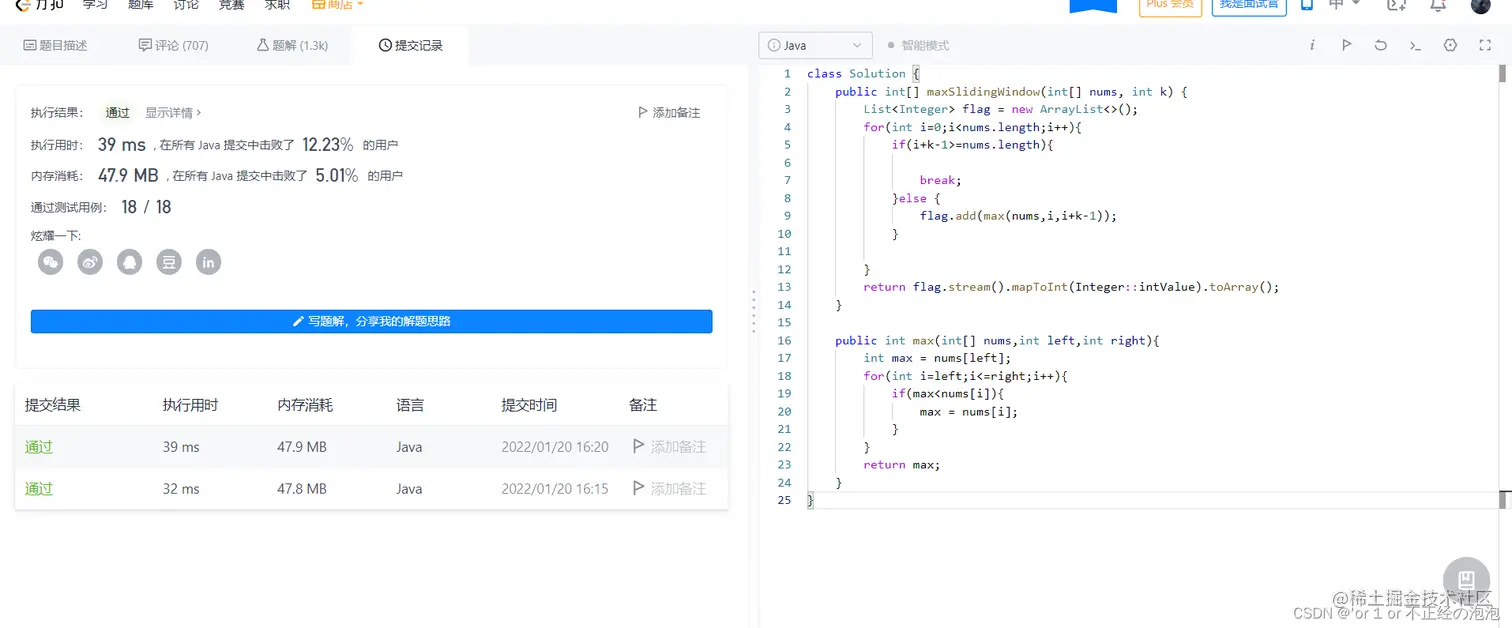Click the code editor vertical scrollbar

coord(1502,73)
